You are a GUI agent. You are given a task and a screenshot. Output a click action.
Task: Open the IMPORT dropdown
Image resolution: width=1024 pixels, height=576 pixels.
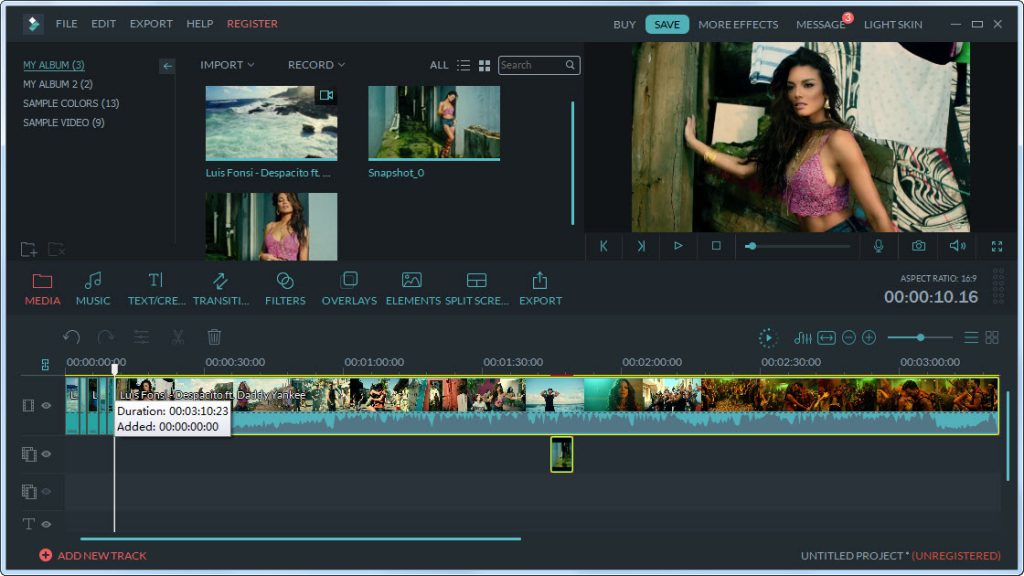pyautogui.click(x=227, y=65)
